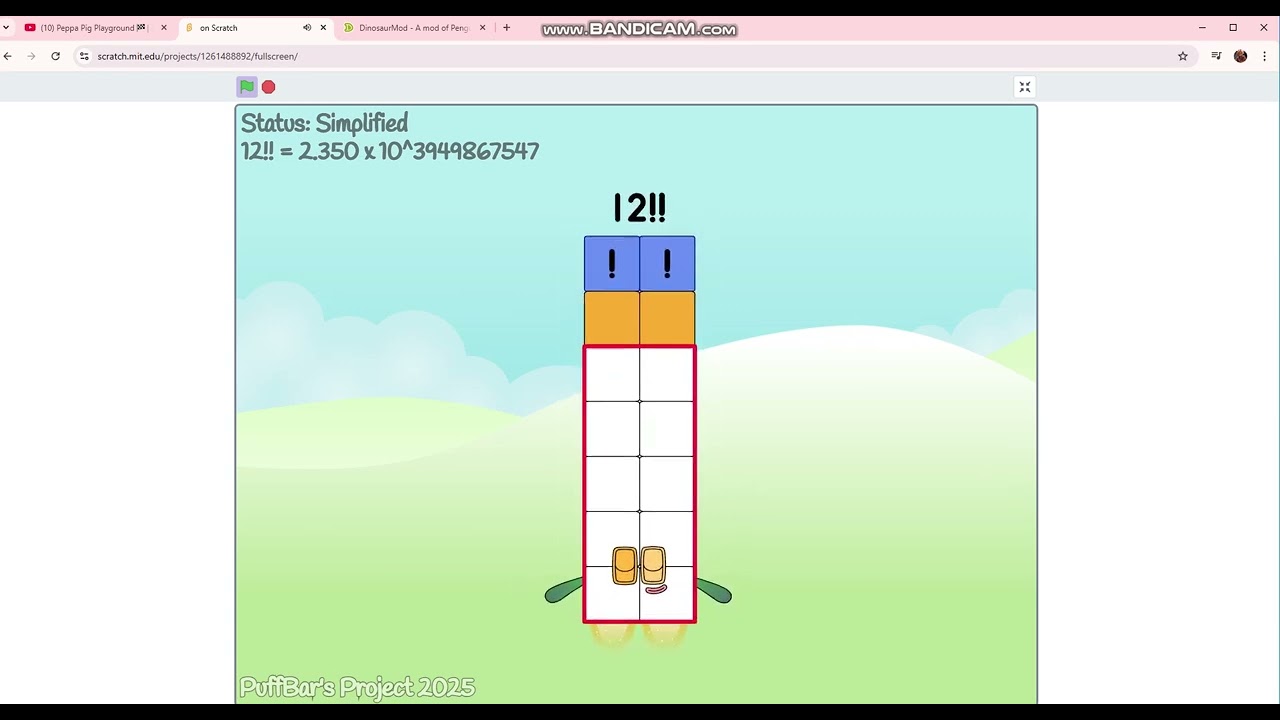Screen dimensions: 1280x720
Task: View site information icon in address bar
Action: [x=84, y=56]
